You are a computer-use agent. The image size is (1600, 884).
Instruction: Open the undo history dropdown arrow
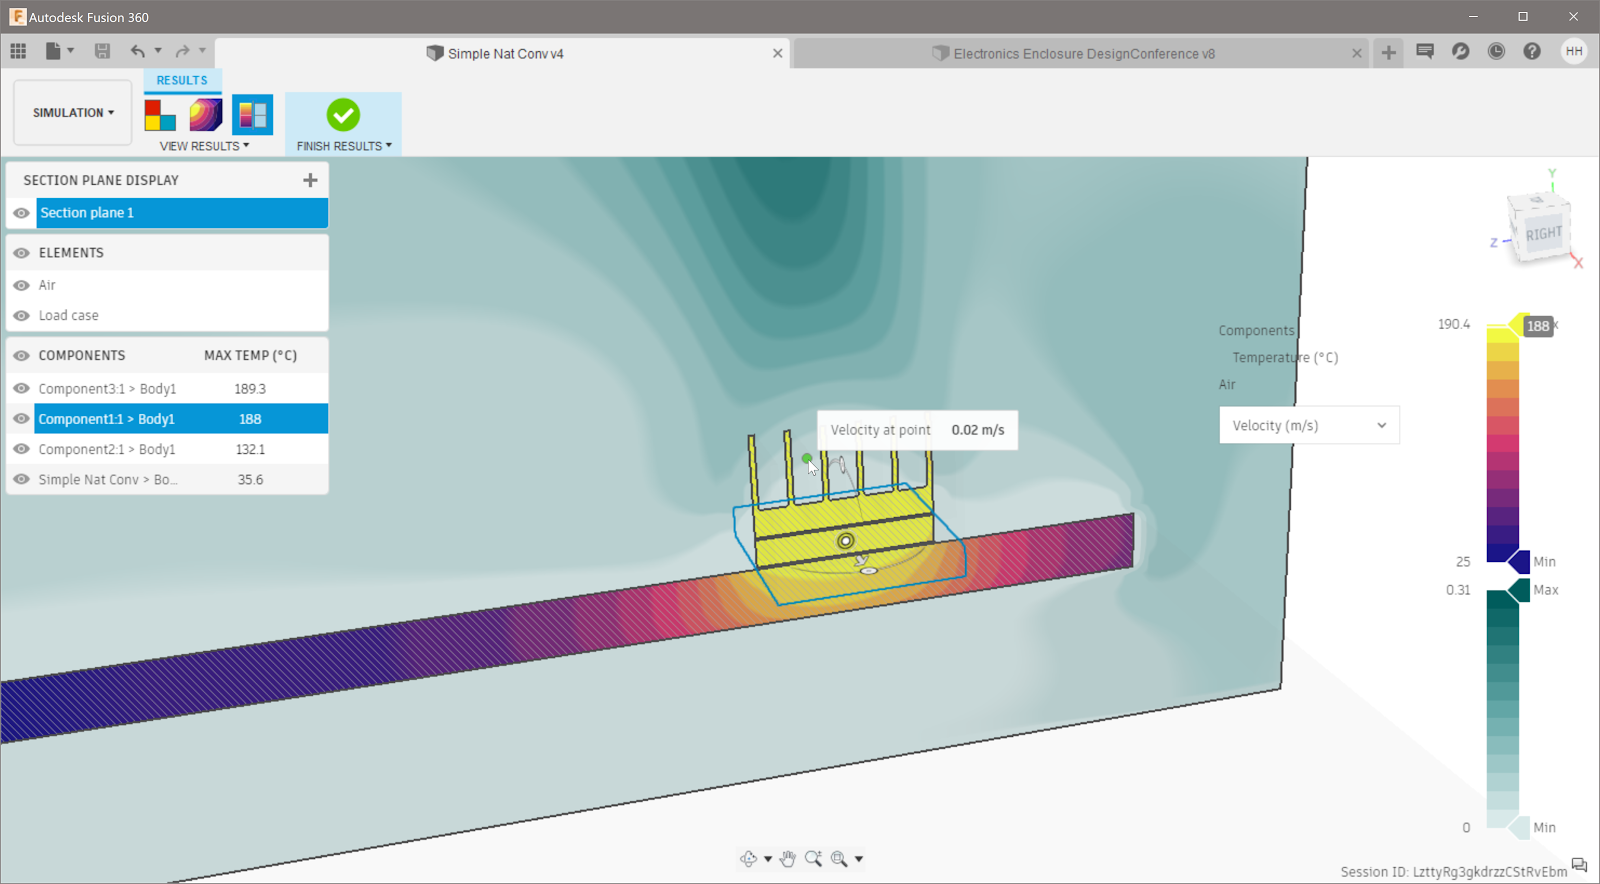(158, 51)
